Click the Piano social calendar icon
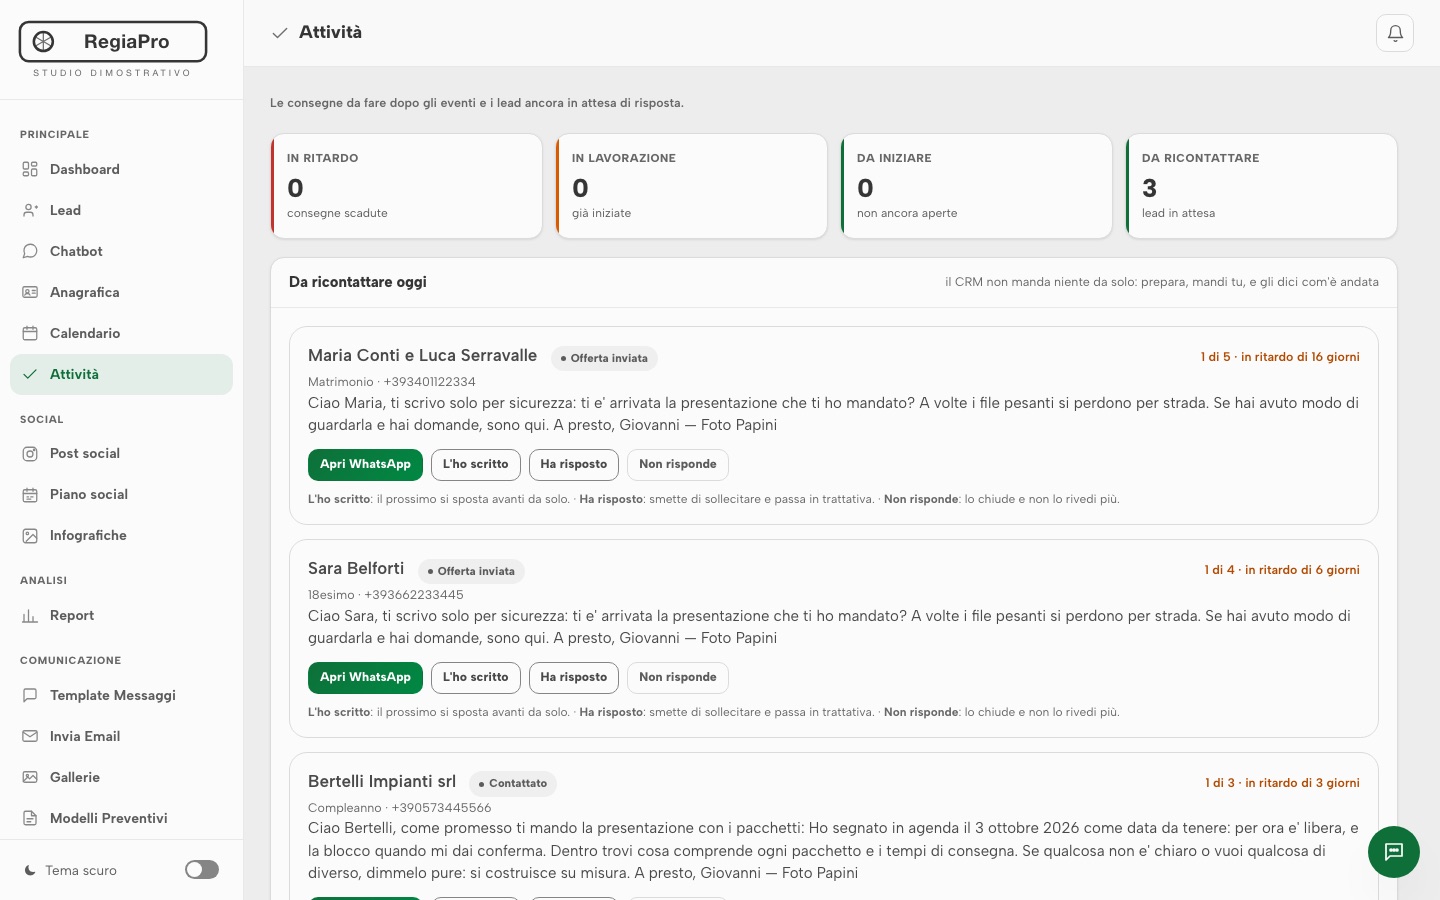1440x900 pixels. [x=30, y=494]
